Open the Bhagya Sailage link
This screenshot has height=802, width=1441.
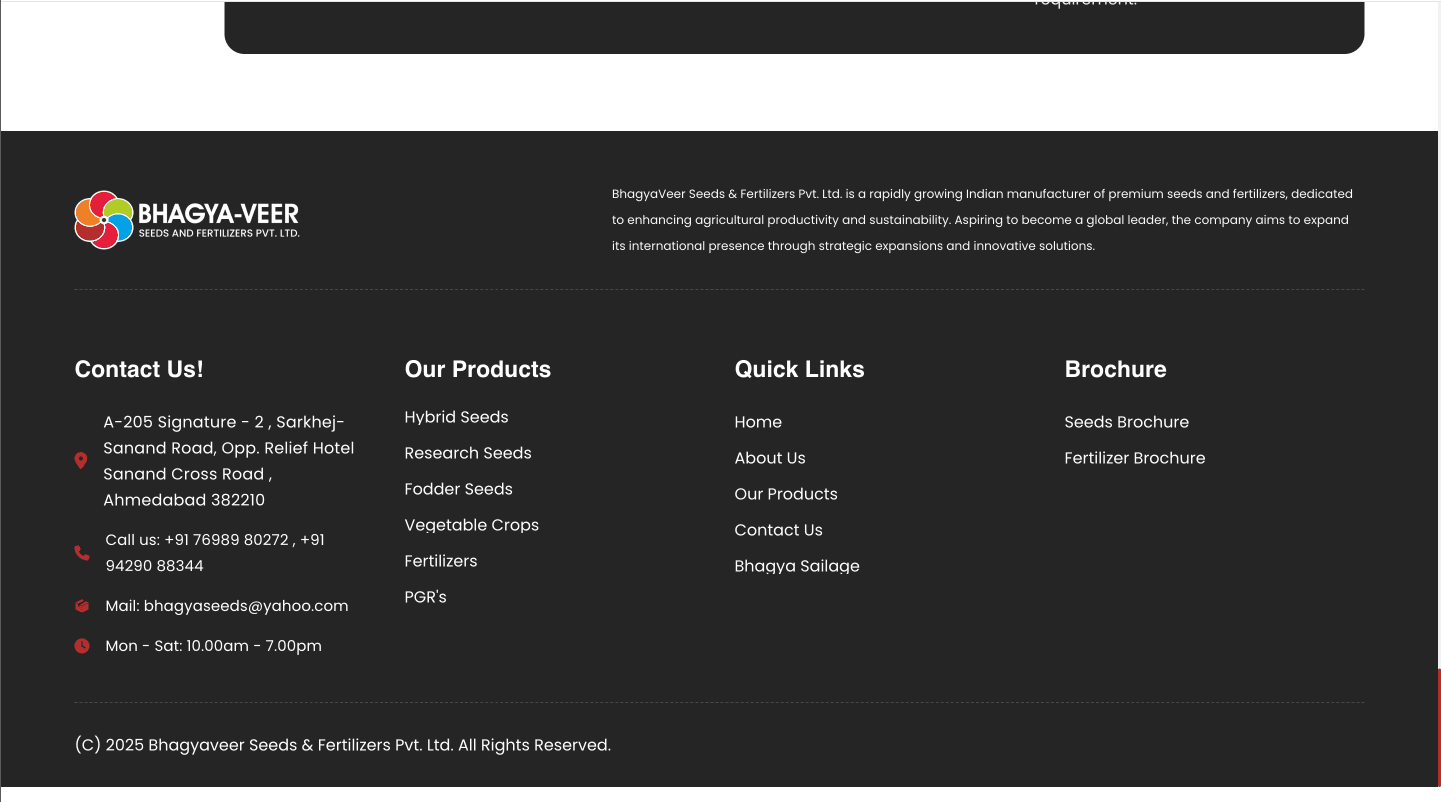pyautogui.click(x=797, y=566)
